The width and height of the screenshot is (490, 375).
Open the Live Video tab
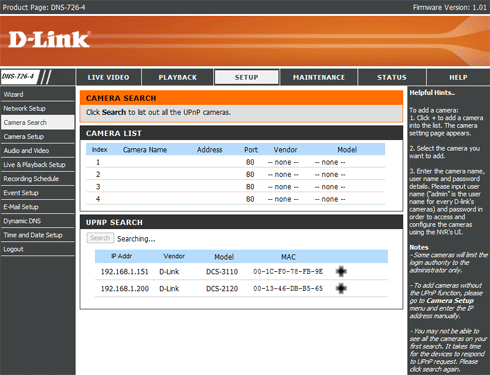point(108,77)
